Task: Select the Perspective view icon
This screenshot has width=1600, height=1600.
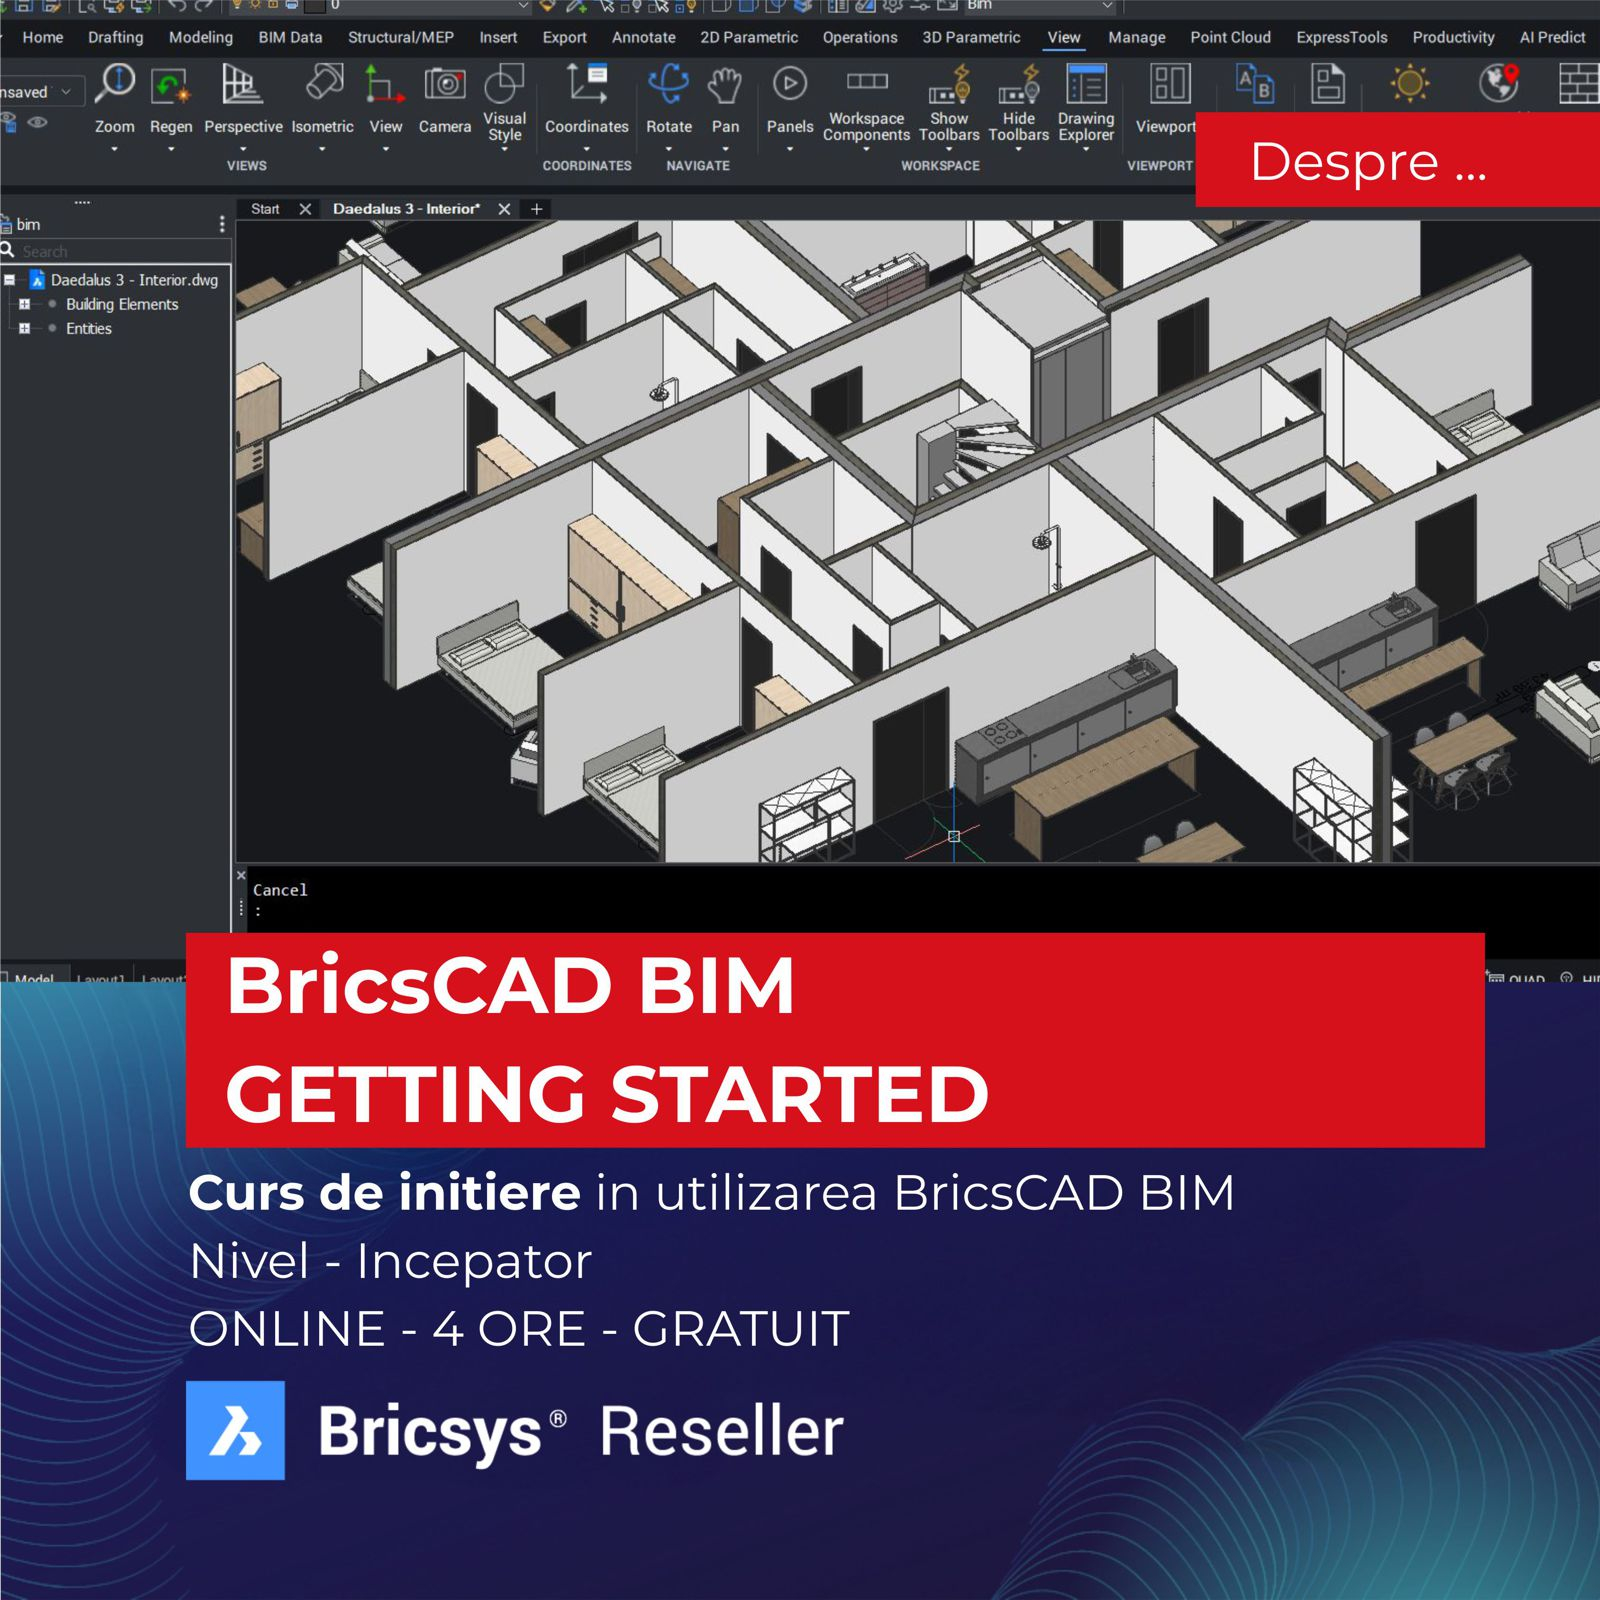Action: click(x=242, y=85)
